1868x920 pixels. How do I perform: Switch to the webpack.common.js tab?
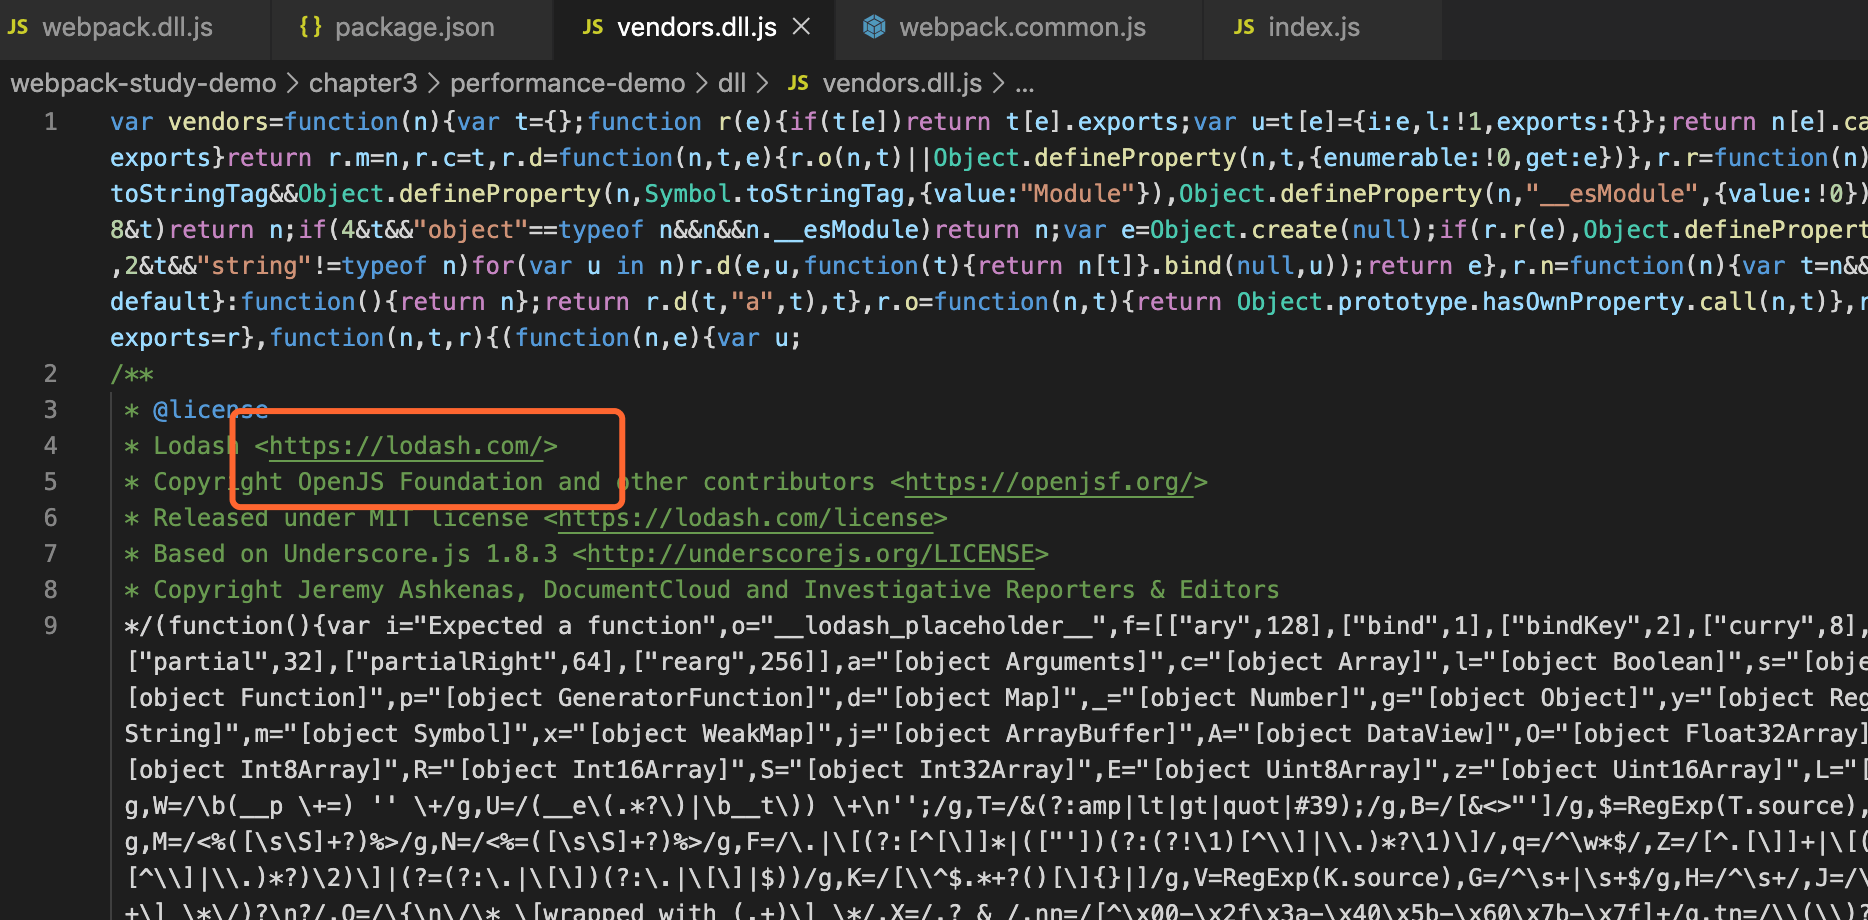tap(1022, 27)
